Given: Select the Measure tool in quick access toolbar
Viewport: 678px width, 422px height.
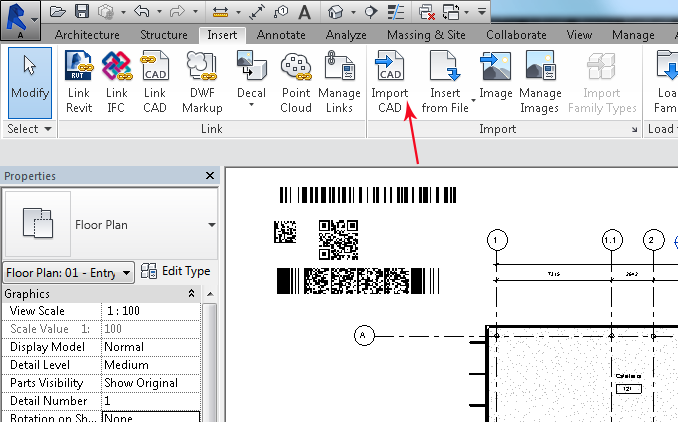Looking at the screenshot, I should tap(221, 12).
